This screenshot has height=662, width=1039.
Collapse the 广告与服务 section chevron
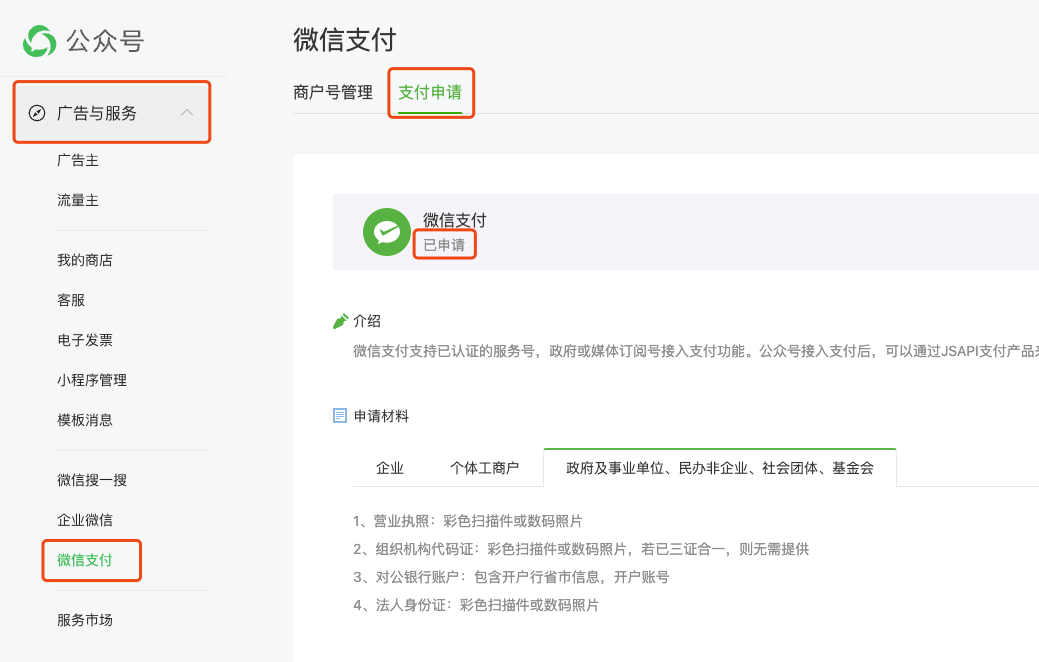187,113
